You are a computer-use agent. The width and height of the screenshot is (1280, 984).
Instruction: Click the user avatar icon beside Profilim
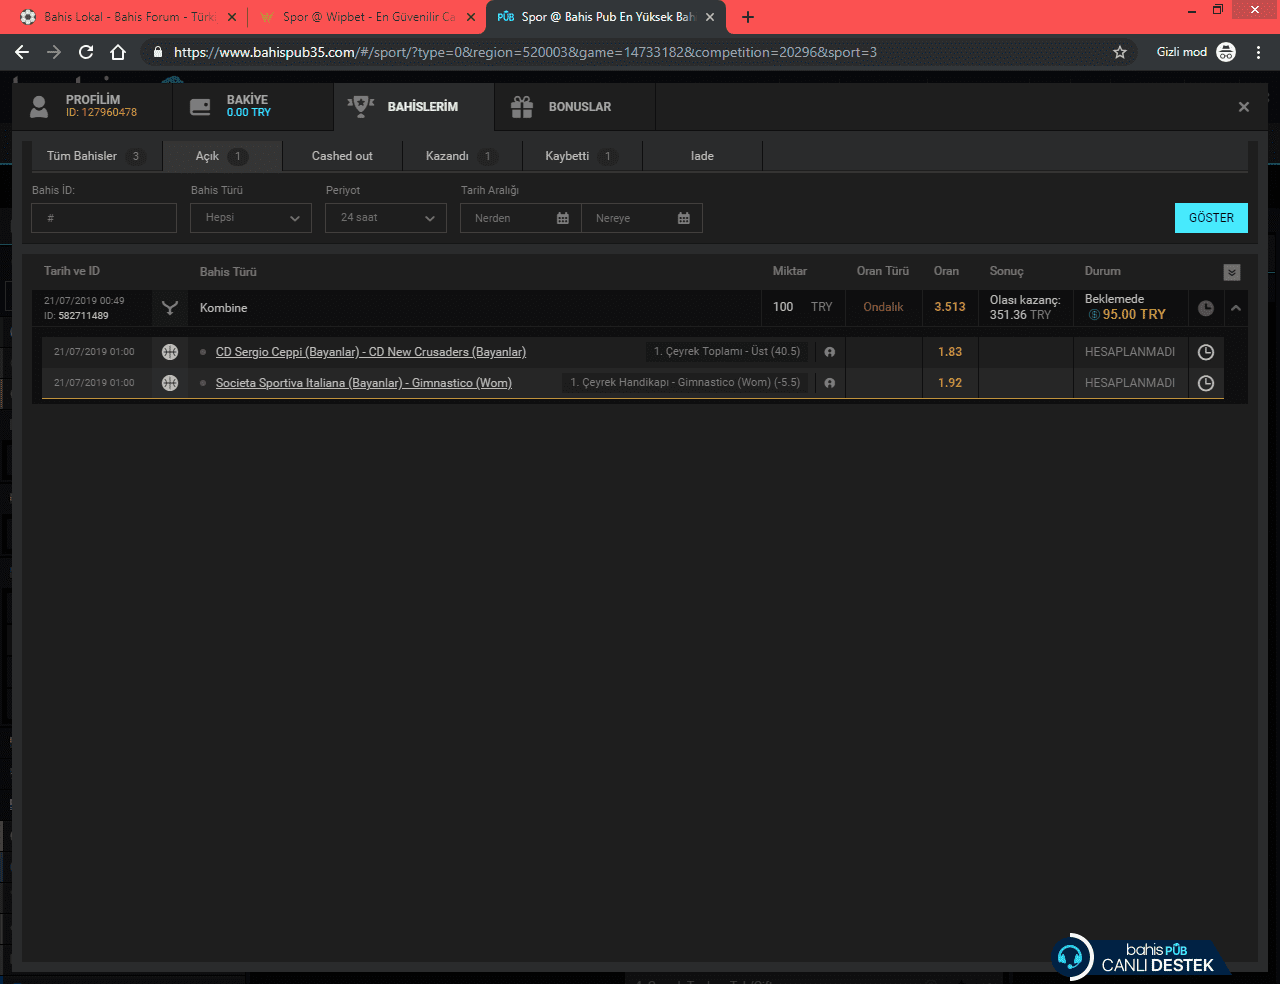39,107
